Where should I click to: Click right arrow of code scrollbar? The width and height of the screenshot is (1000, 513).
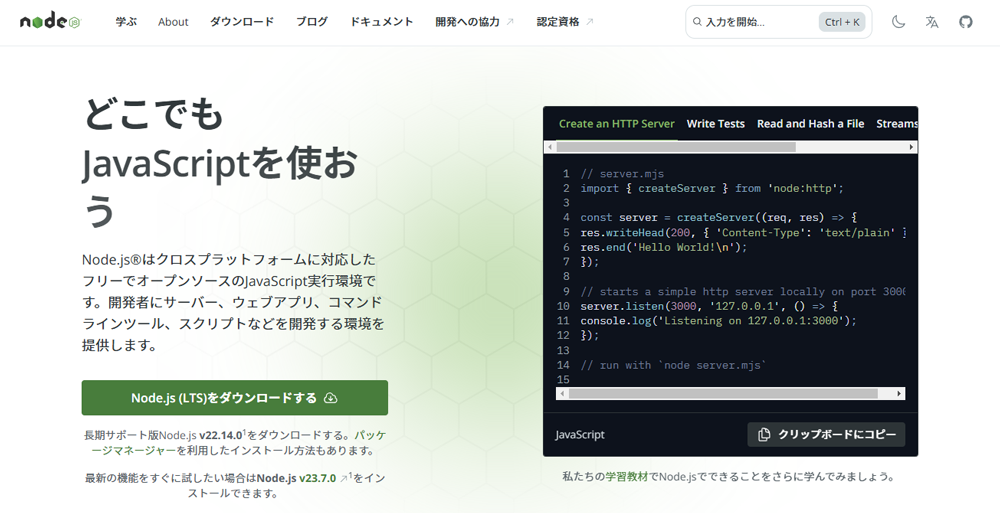click(x=899, y=394)
